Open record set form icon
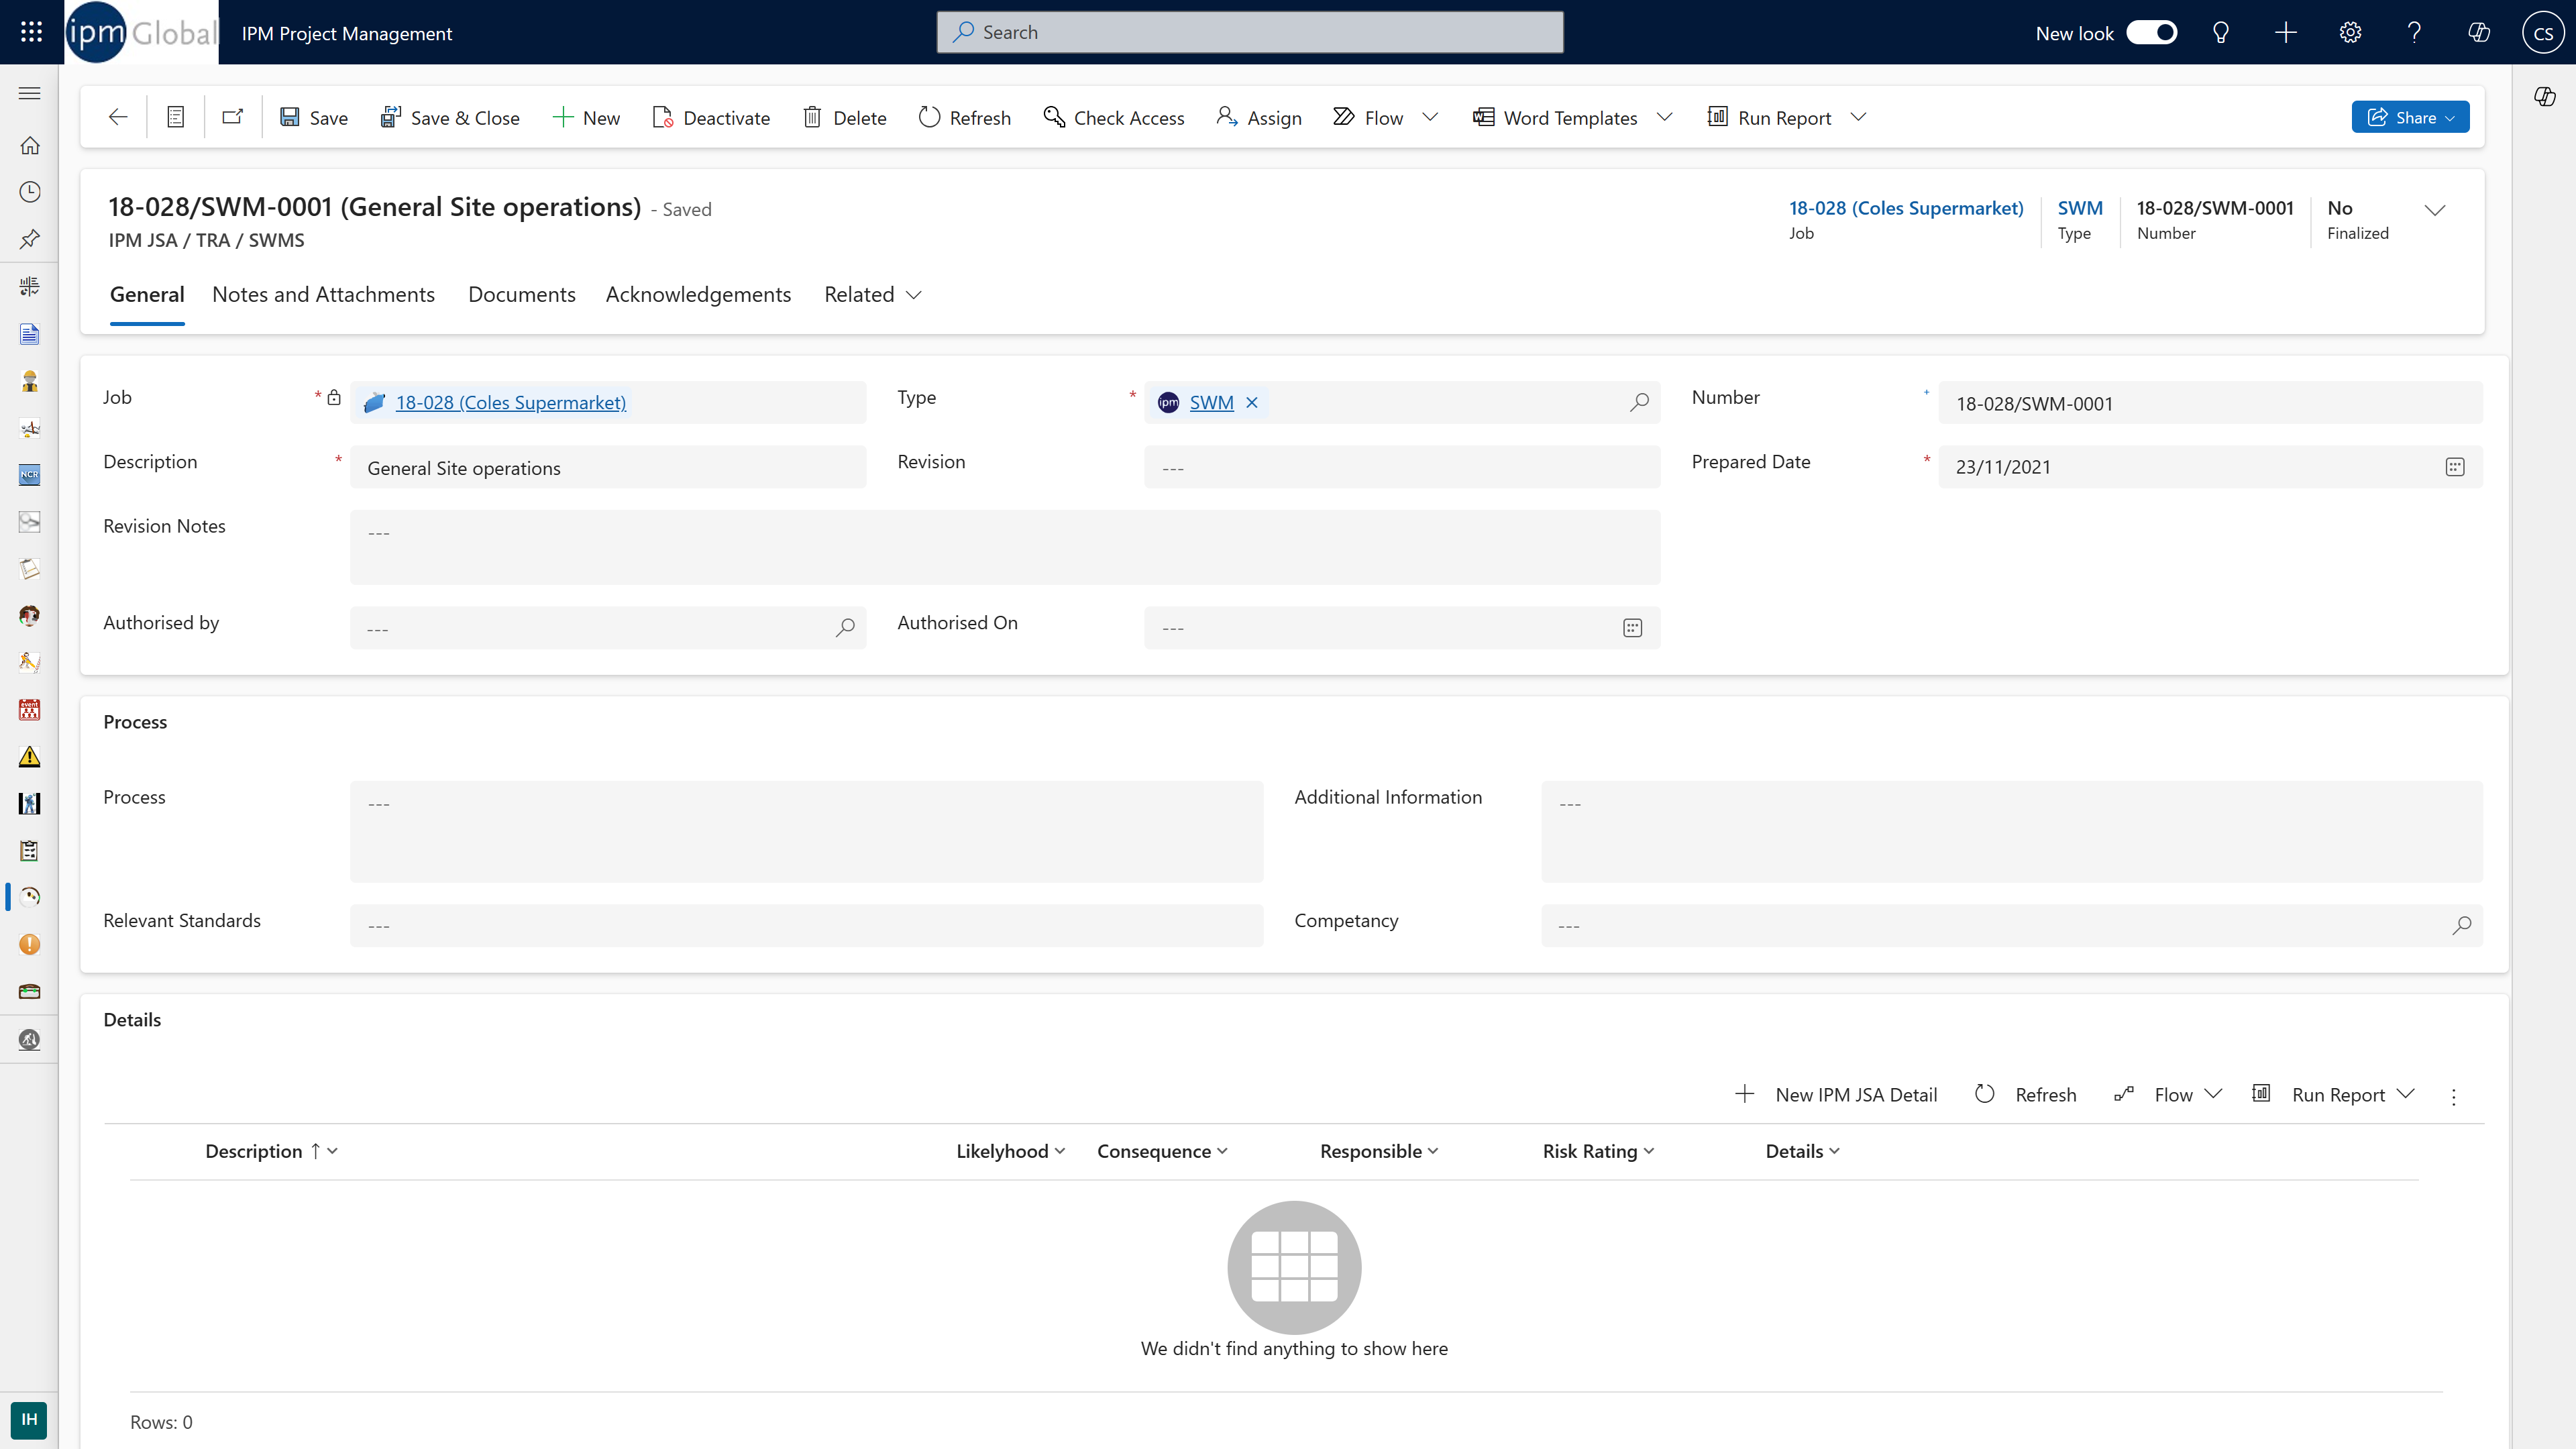The image size is (2576, 1449). (x=175, y=117)
